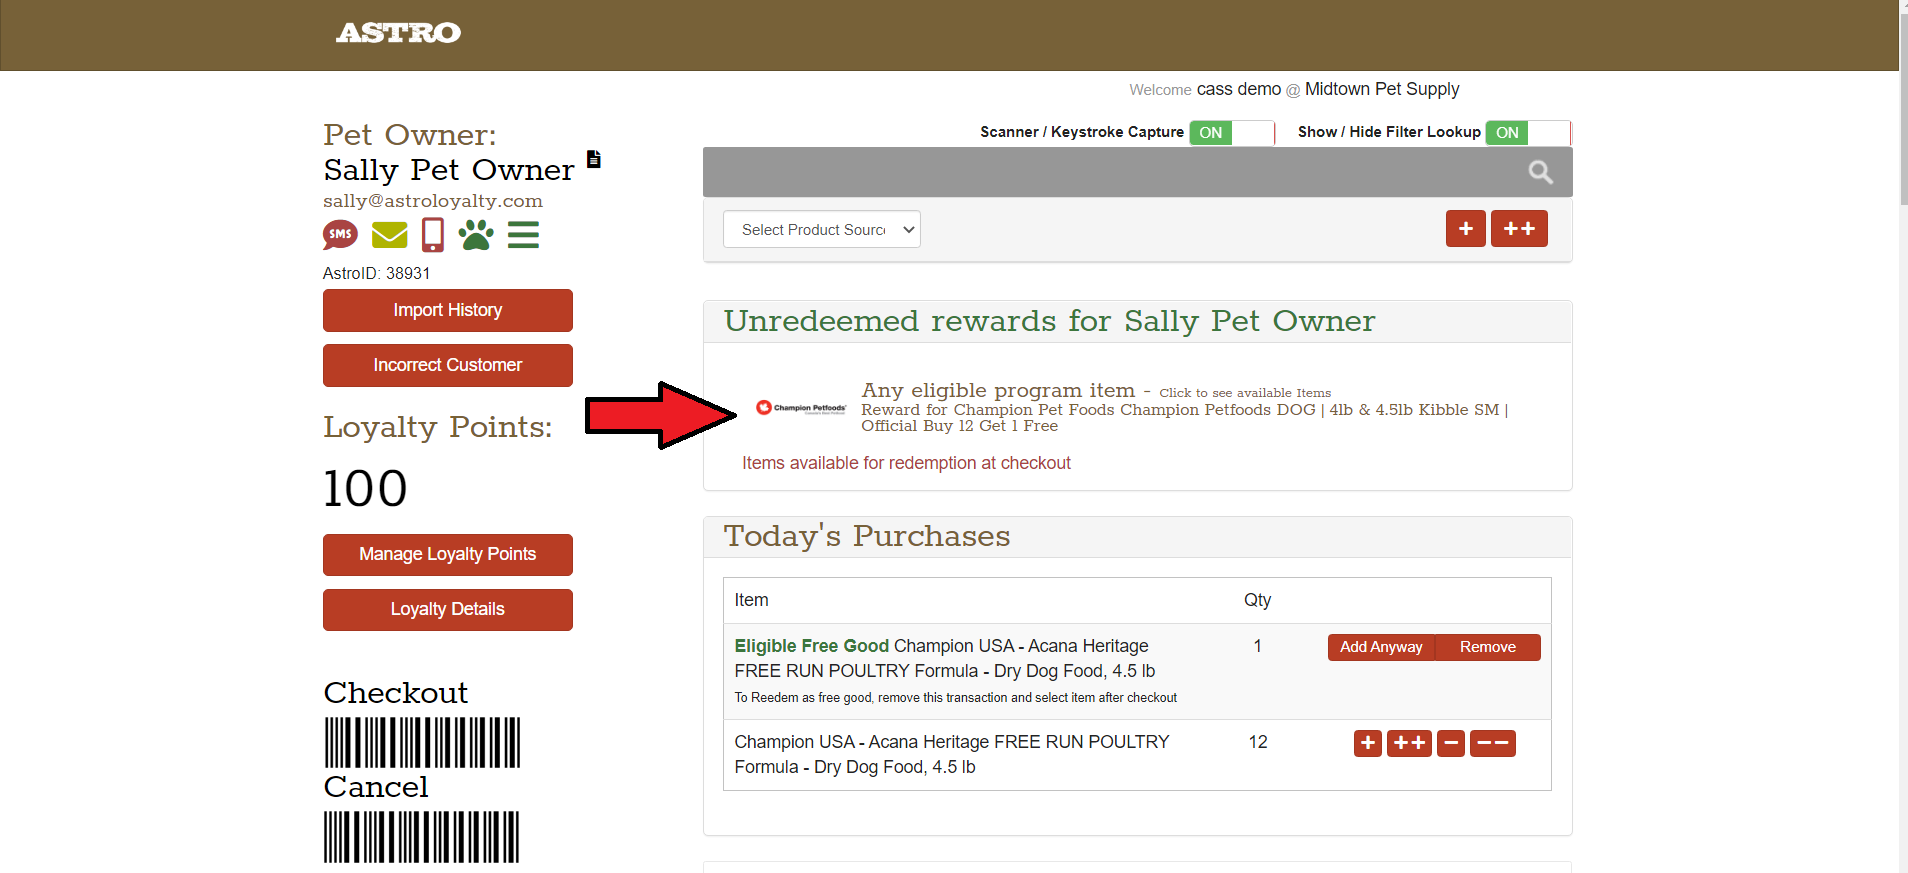This screenshot has width=1908, height=873.
Task: Click the 'Qty' column header
Action: 1257,600
